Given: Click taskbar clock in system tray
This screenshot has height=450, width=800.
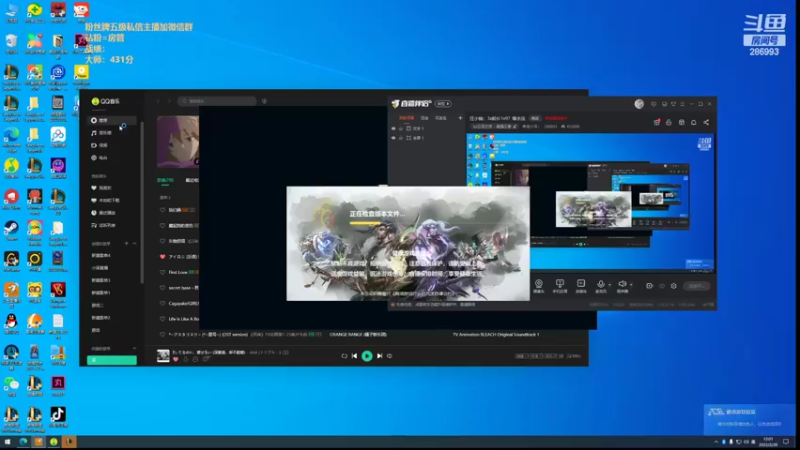Looking at the screenshot, I should (768, 442).
